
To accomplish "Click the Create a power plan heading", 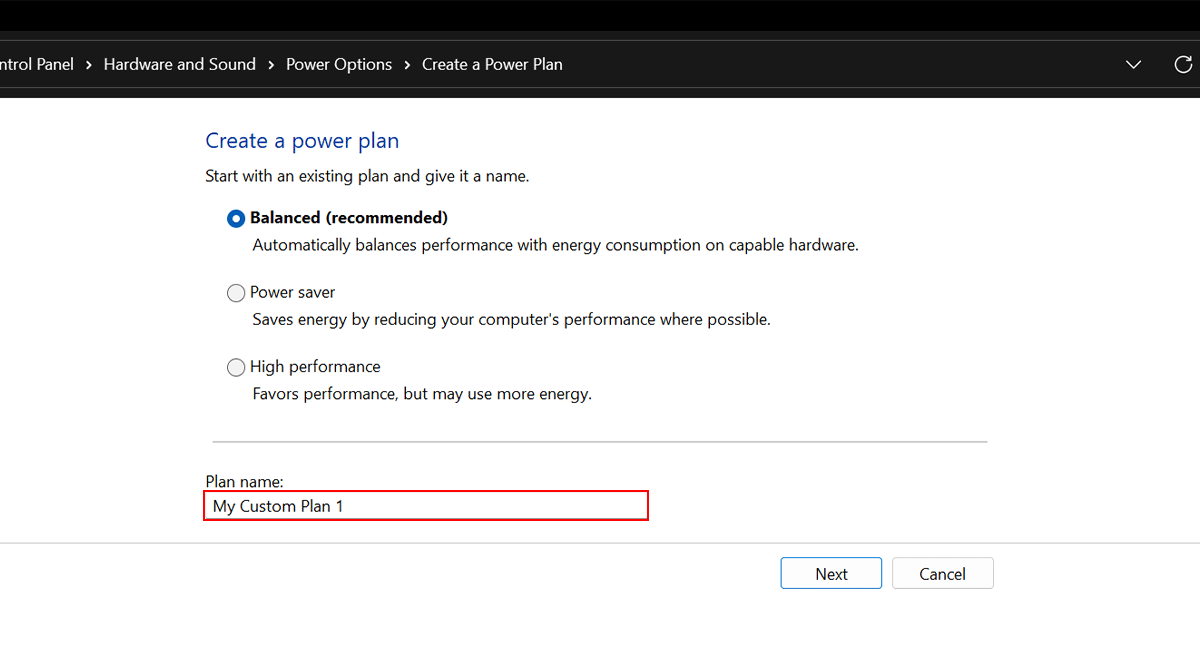I will [302, 141].
